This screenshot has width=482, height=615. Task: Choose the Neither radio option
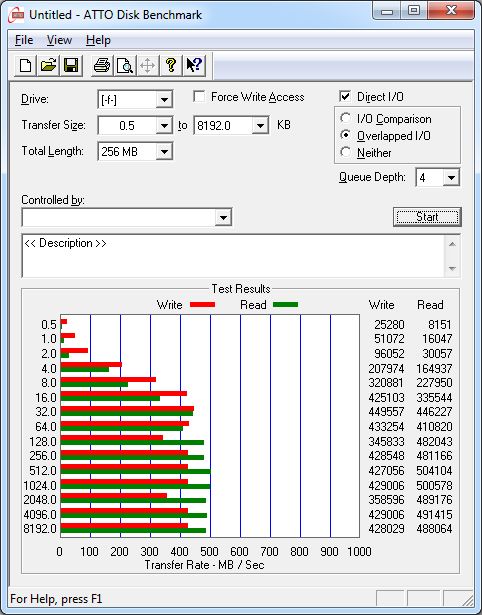346,152
